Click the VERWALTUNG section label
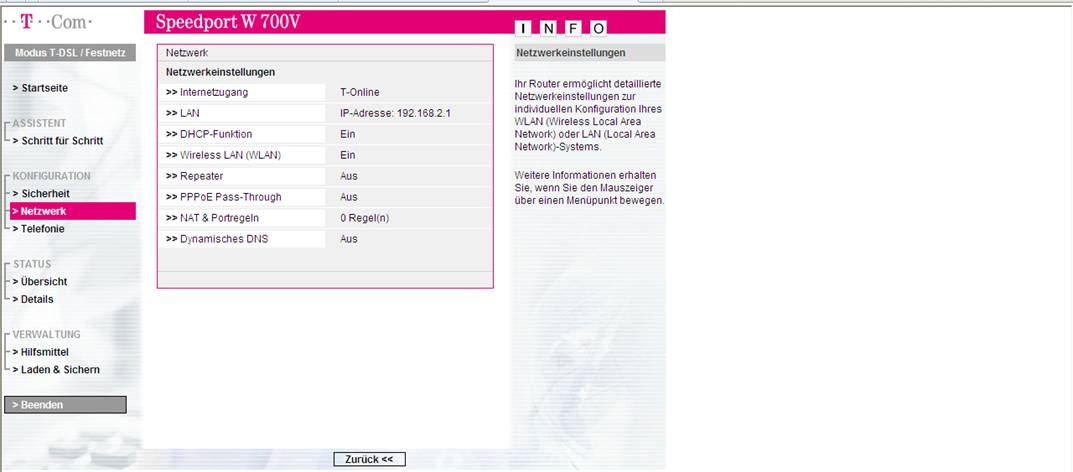This screenshot has height=472, width=1073. click(47, 335)
